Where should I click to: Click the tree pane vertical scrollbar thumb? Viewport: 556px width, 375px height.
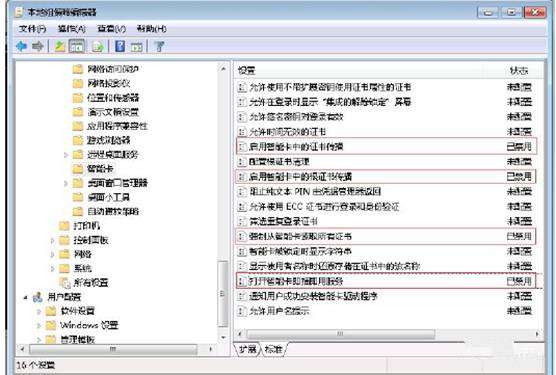click(223, 294)
